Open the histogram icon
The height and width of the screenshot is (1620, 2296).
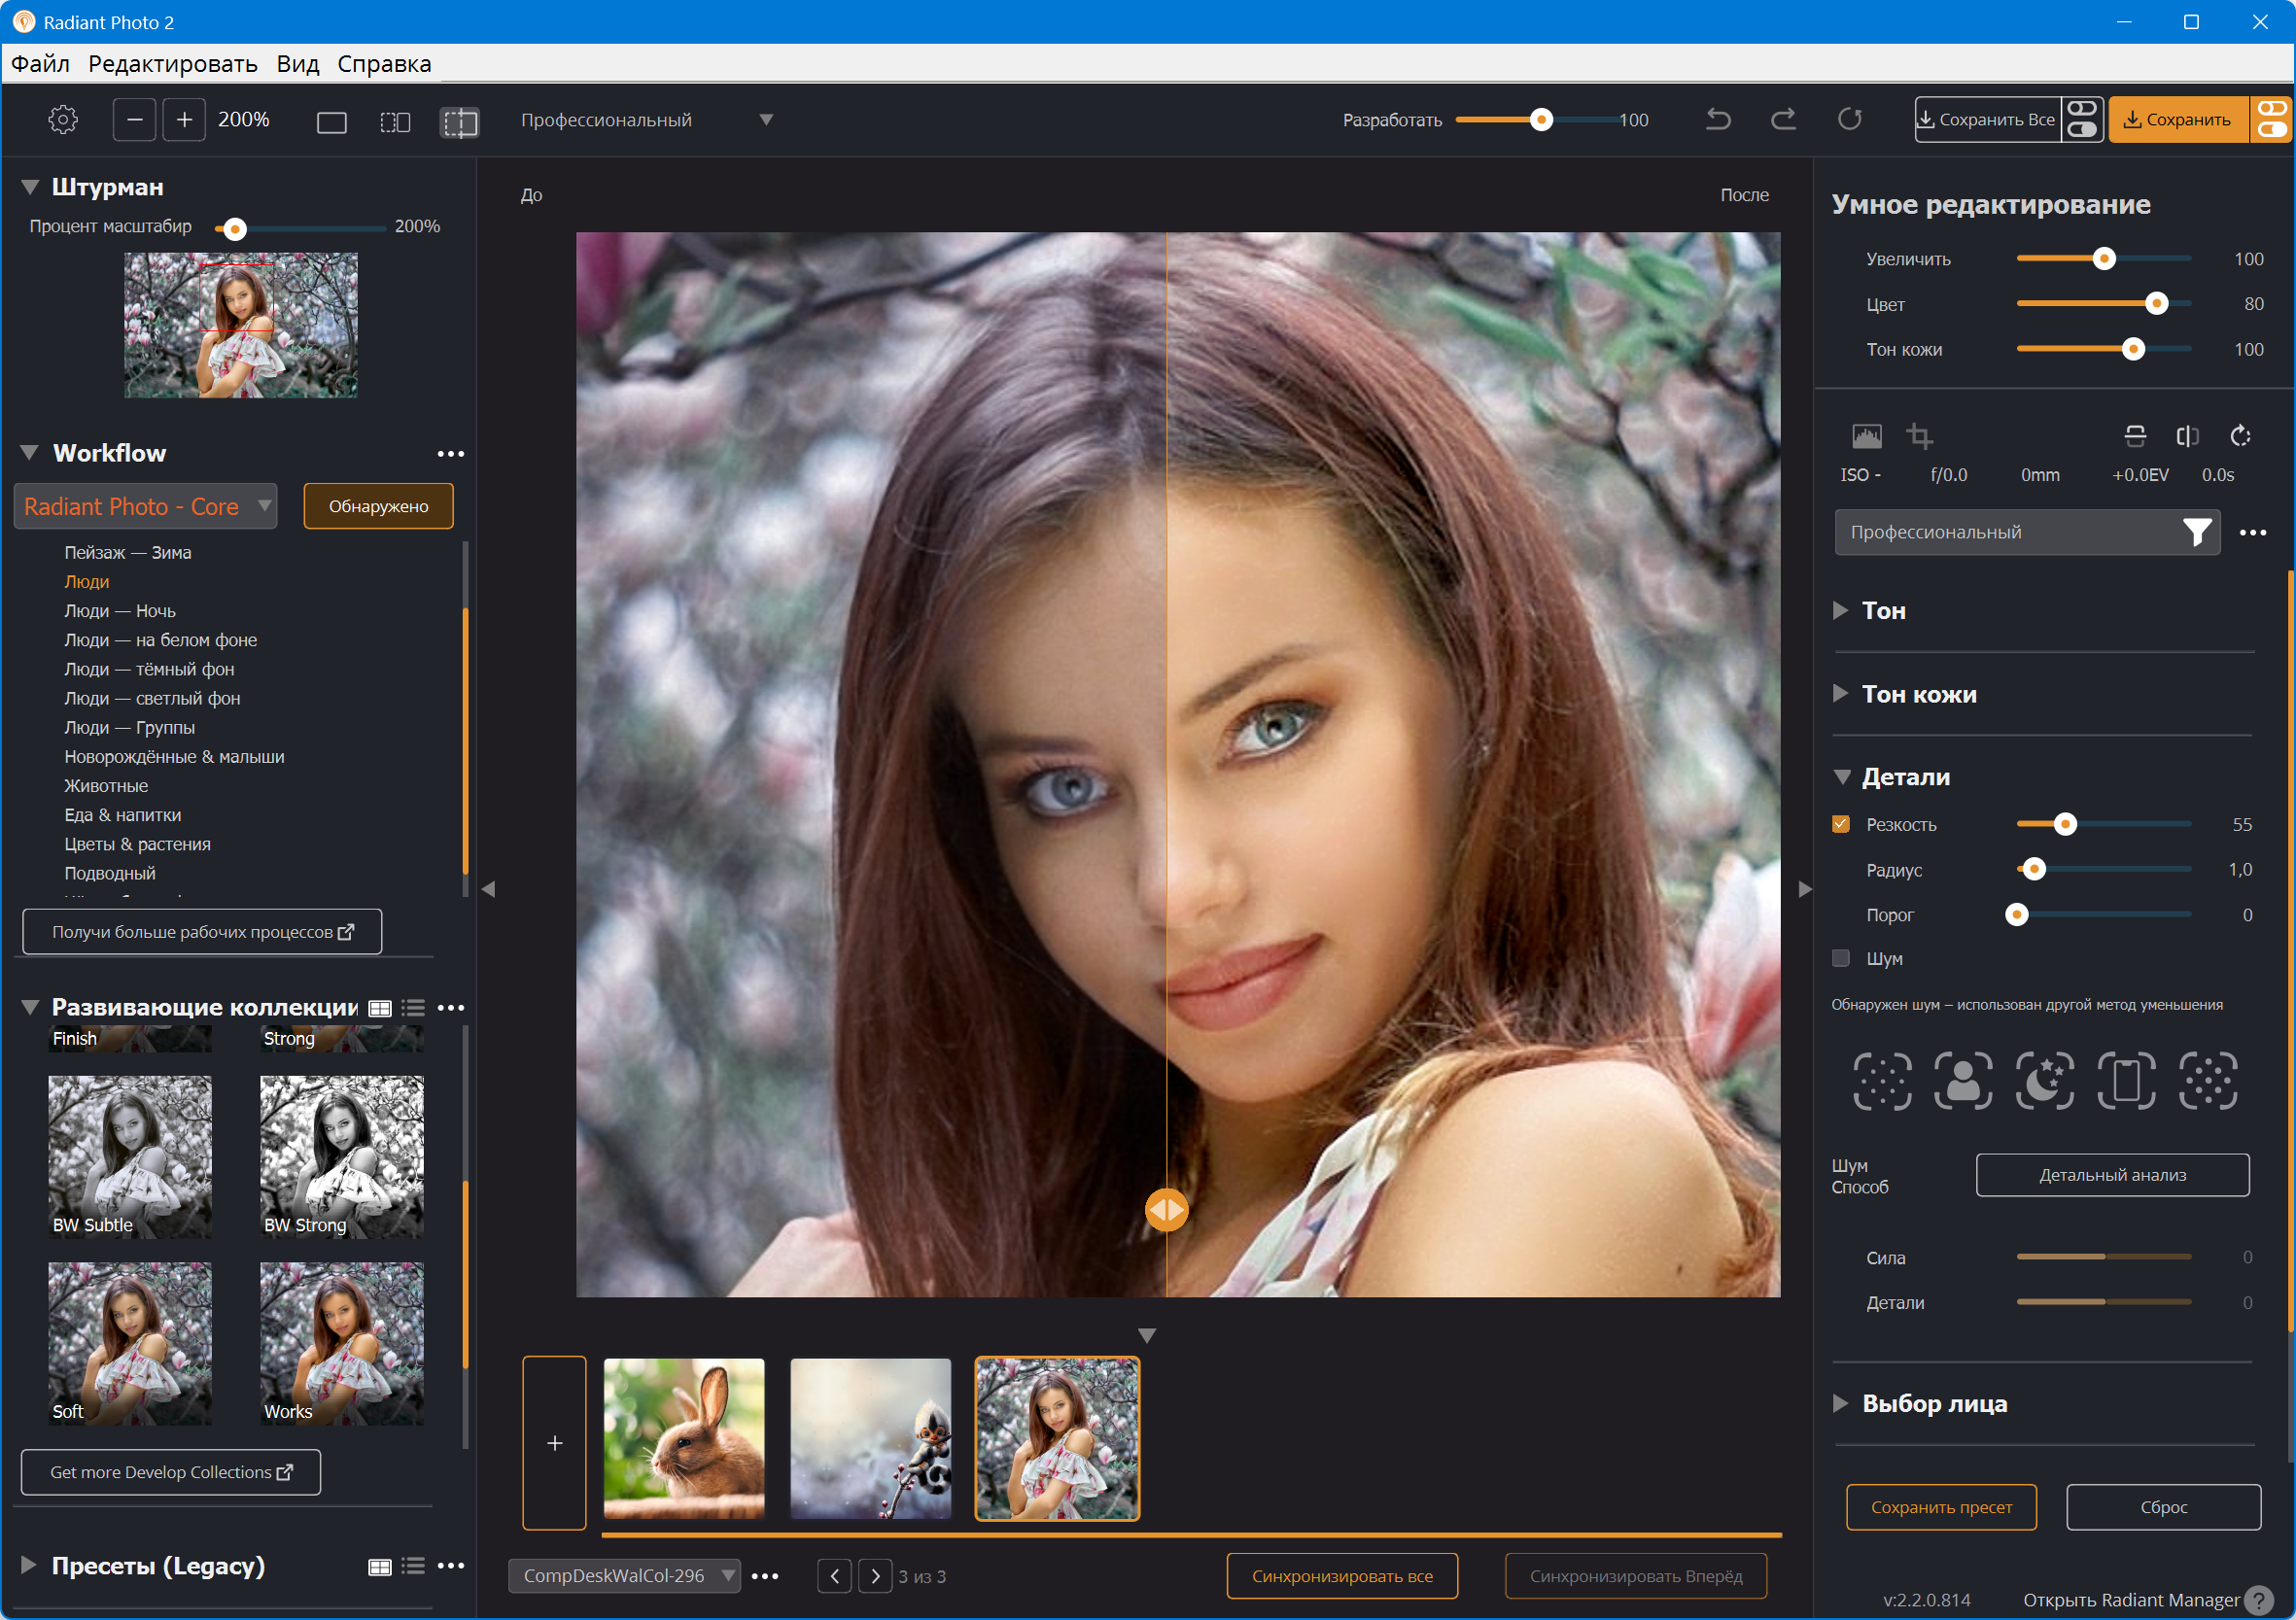(x=1866, y=436)
